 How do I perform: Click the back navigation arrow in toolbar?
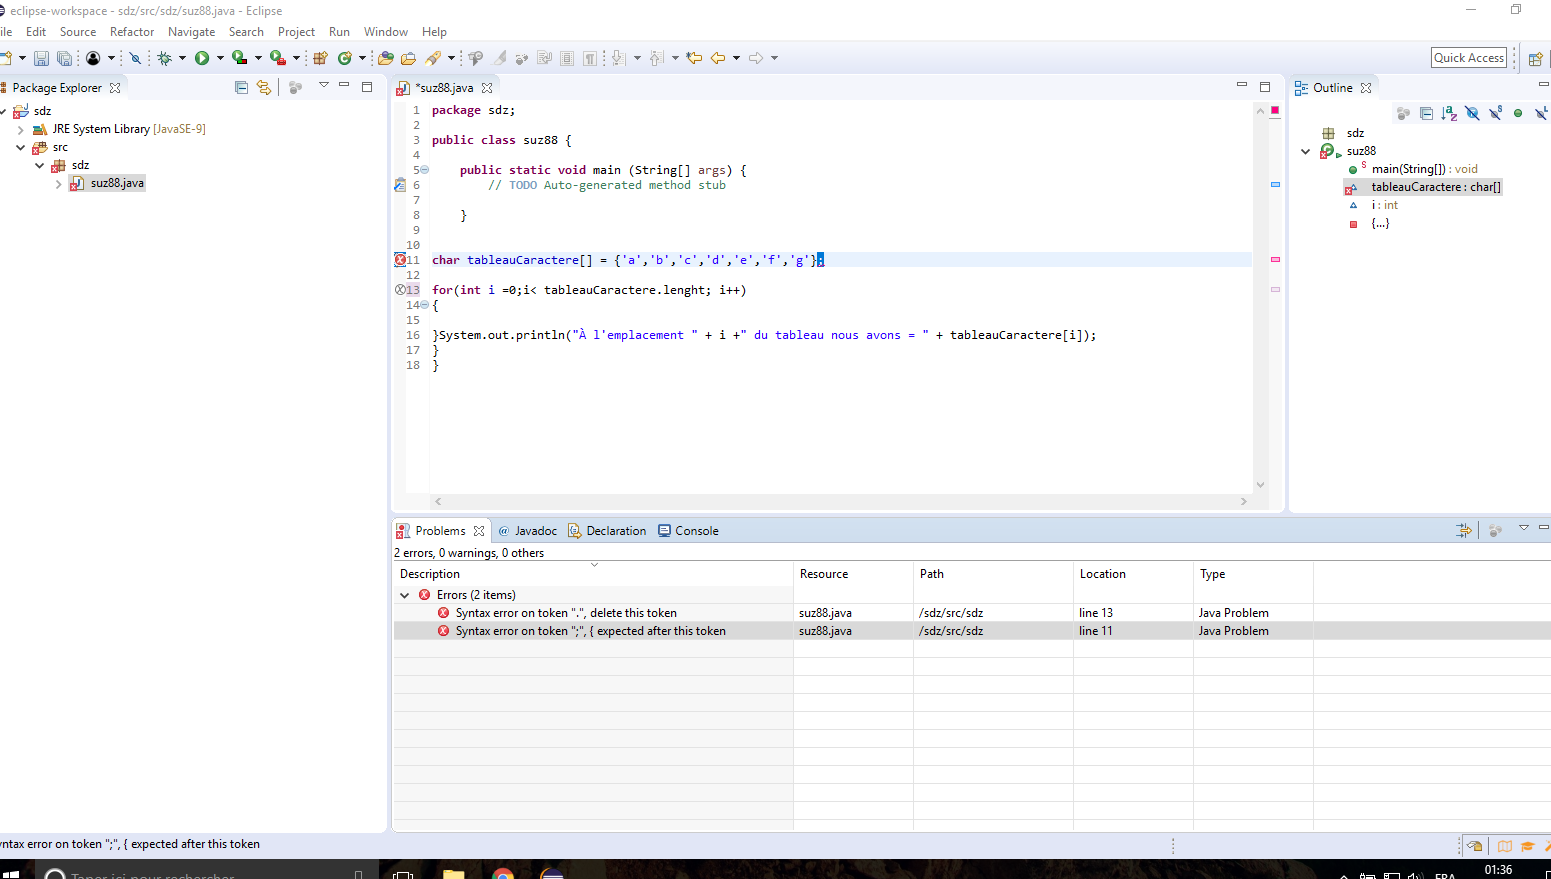718,58
